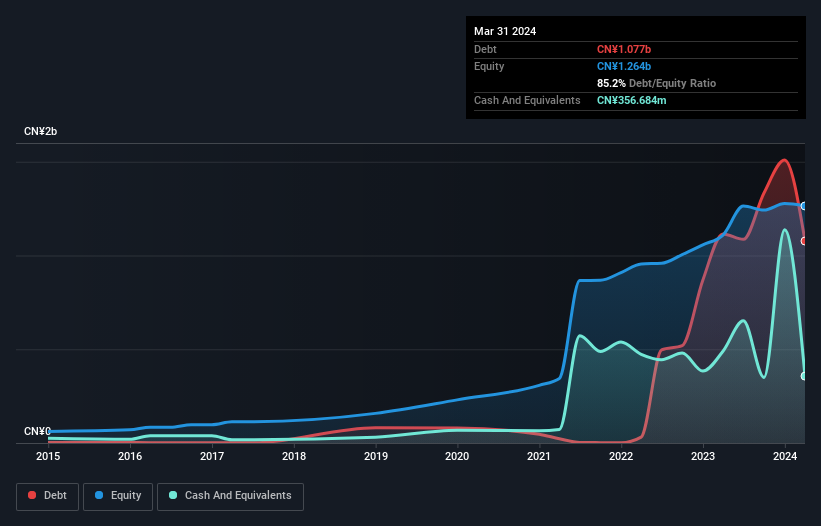Click the blue Equity endpoint marker on chart
Viewport: 821px width, 526px height.
tap(804, 206)
